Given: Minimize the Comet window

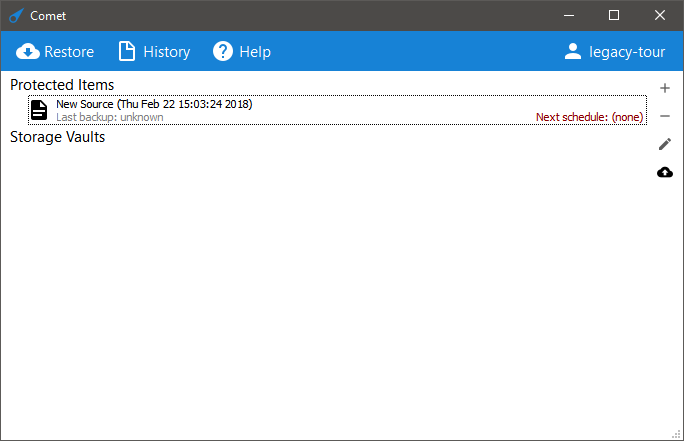Looking at the screenshot, I should pos(568,15).
